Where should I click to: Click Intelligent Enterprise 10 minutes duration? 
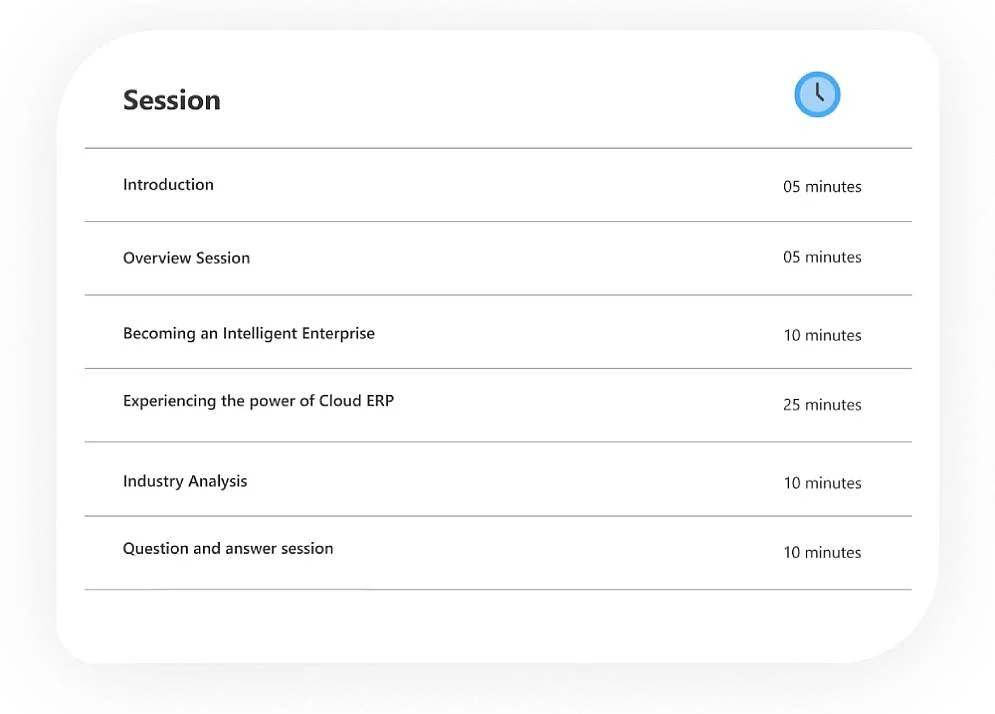click(822, 336)
